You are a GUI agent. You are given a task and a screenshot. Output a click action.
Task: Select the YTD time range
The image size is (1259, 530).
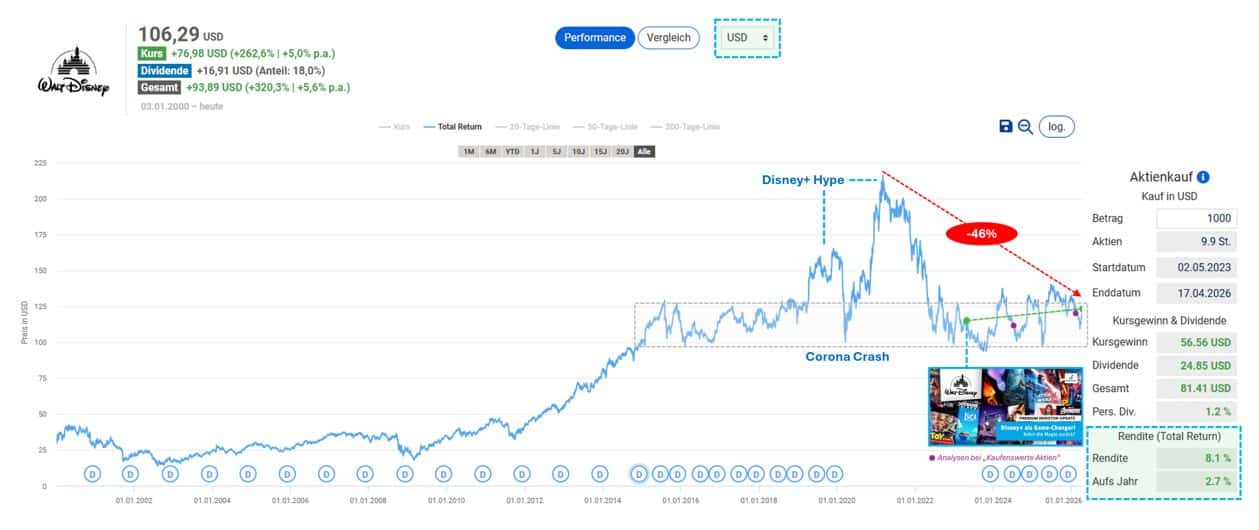pyautogui.click(x=512, y=151)
